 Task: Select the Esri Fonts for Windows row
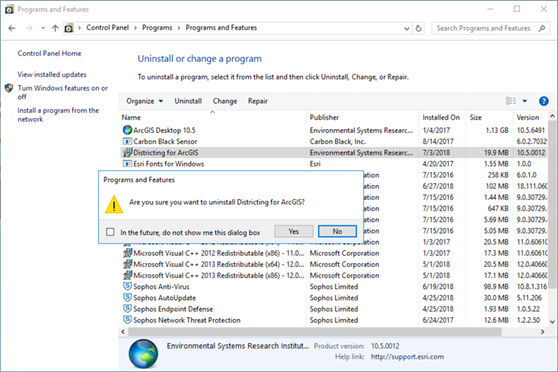click(334, 164)
